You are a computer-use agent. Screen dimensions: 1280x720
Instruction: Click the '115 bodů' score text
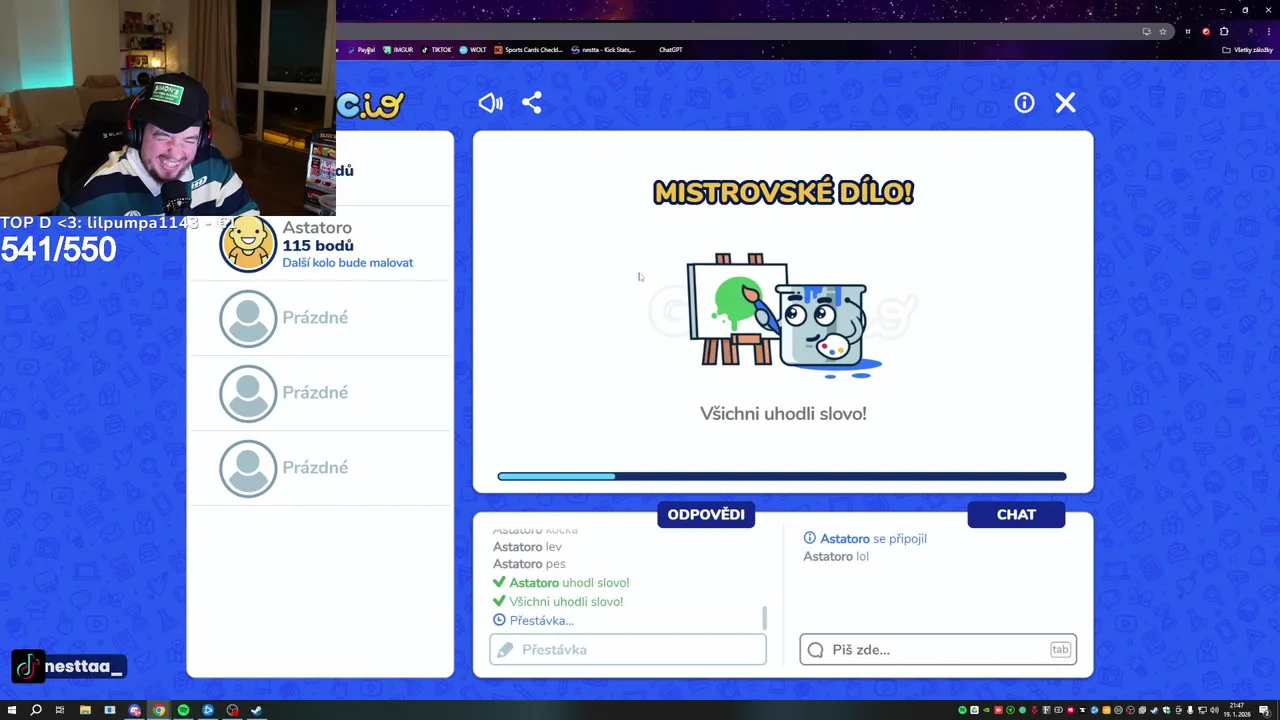click(318, 246)
